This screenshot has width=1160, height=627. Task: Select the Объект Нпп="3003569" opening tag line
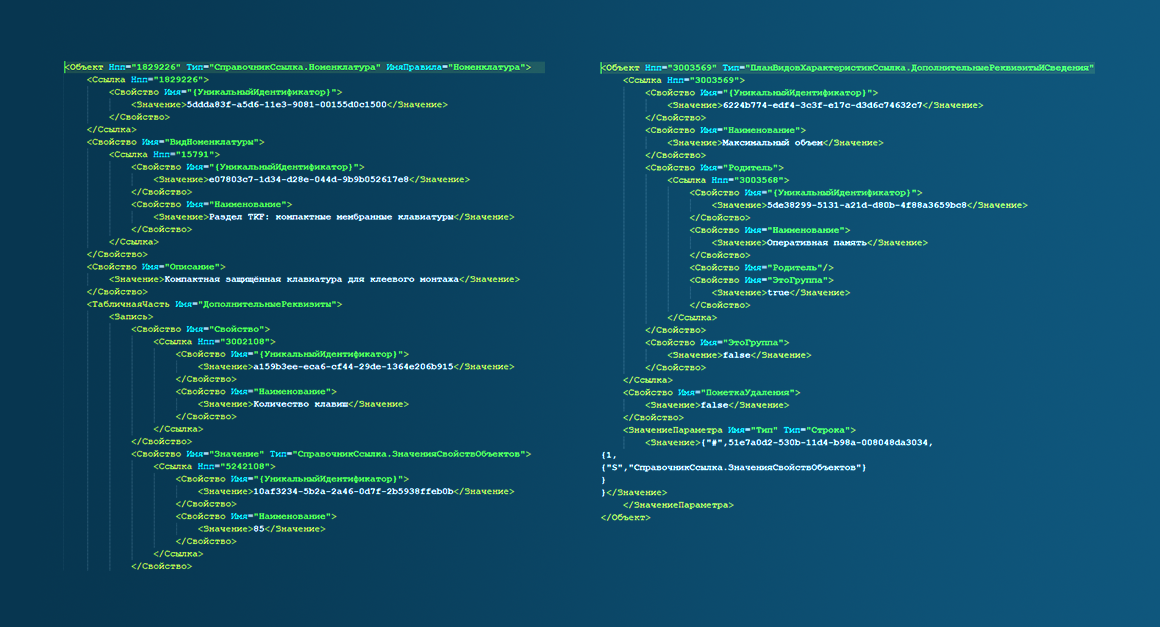coord(847,68)
